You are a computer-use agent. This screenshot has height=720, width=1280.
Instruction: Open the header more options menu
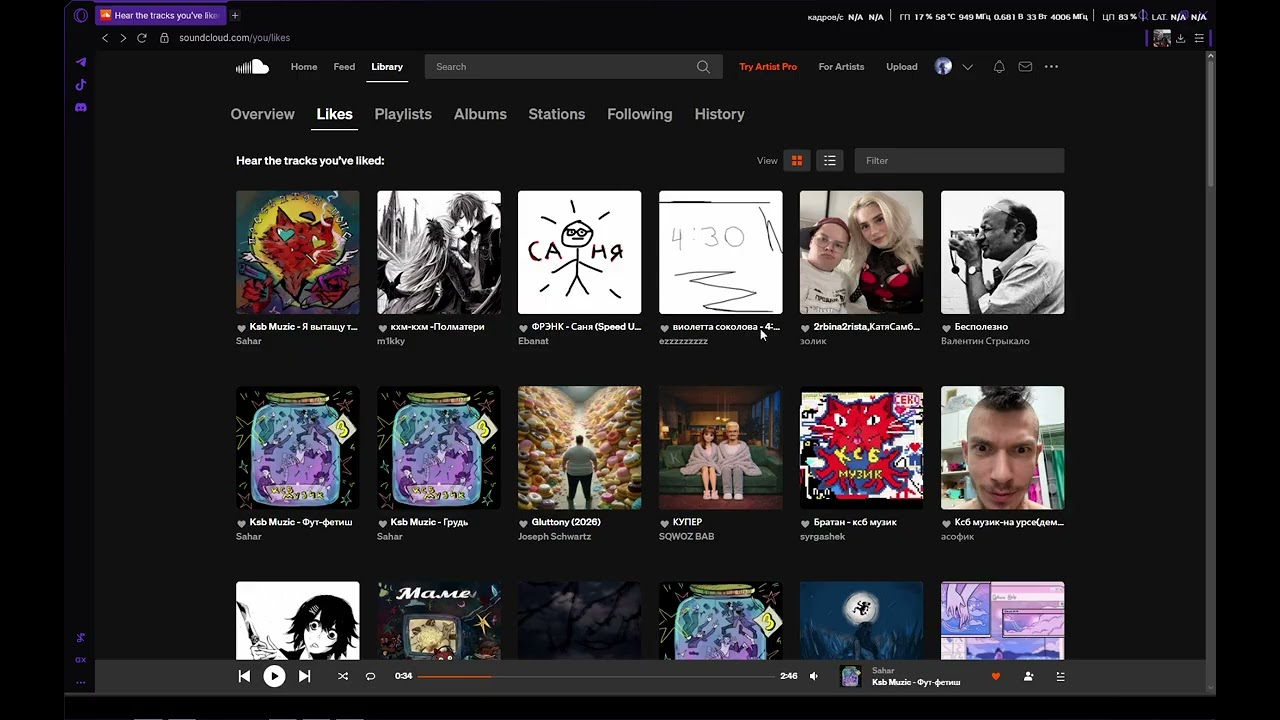pyautogui.click(x=1051, y=67)
